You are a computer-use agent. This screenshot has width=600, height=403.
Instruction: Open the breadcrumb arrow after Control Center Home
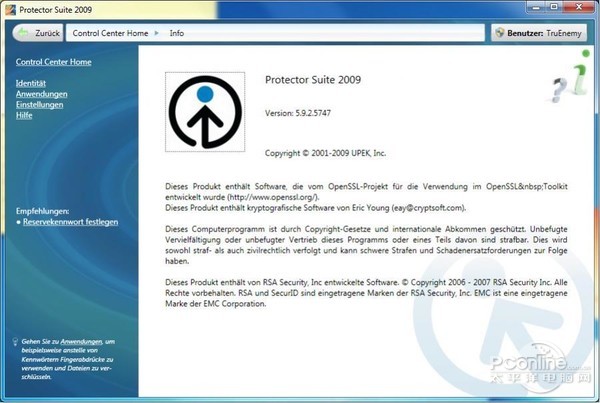157,33
